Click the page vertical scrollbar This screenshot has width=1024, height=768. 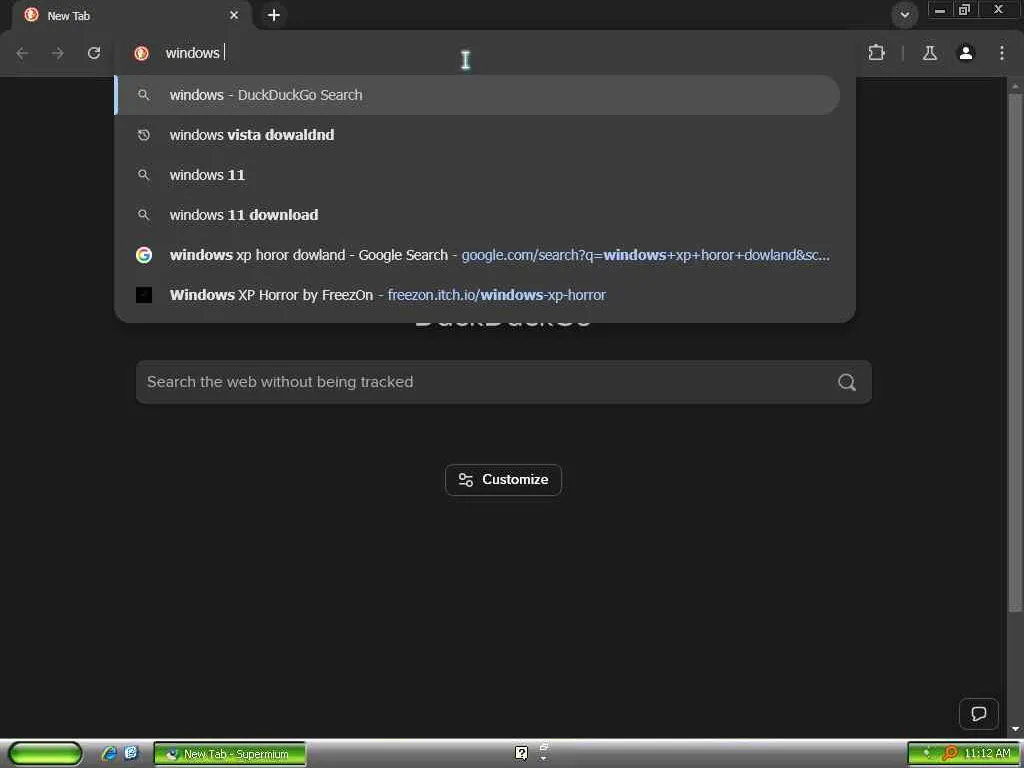1014,353
